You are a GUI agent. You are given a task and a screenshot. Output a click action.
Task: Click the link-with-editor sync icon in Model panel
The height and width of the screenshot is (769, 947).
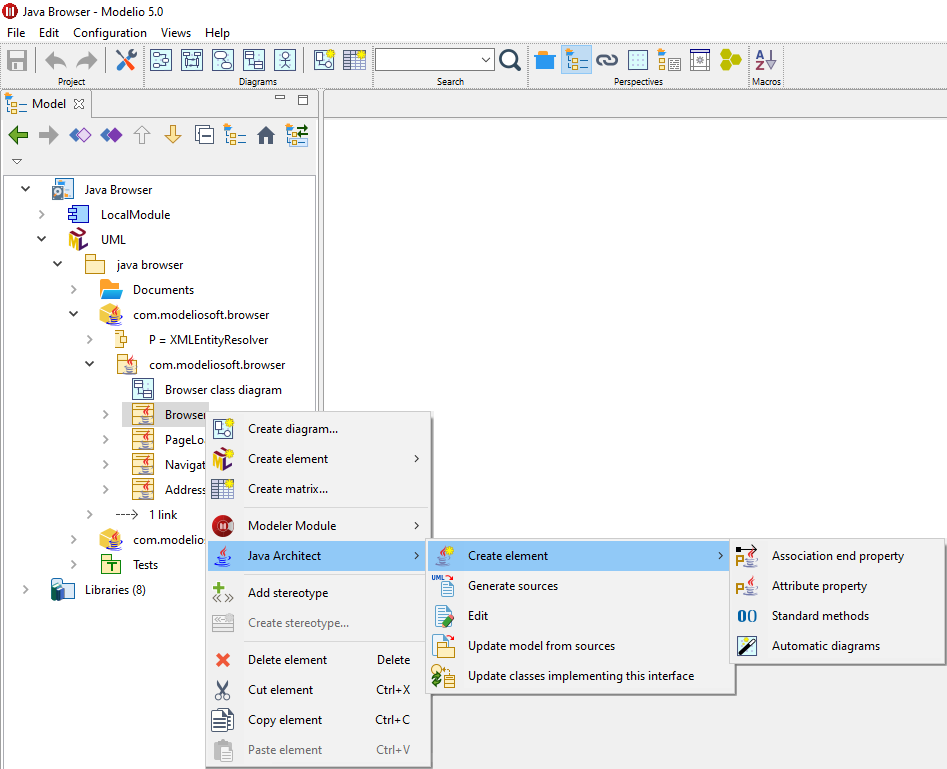[x=297, y=135]
